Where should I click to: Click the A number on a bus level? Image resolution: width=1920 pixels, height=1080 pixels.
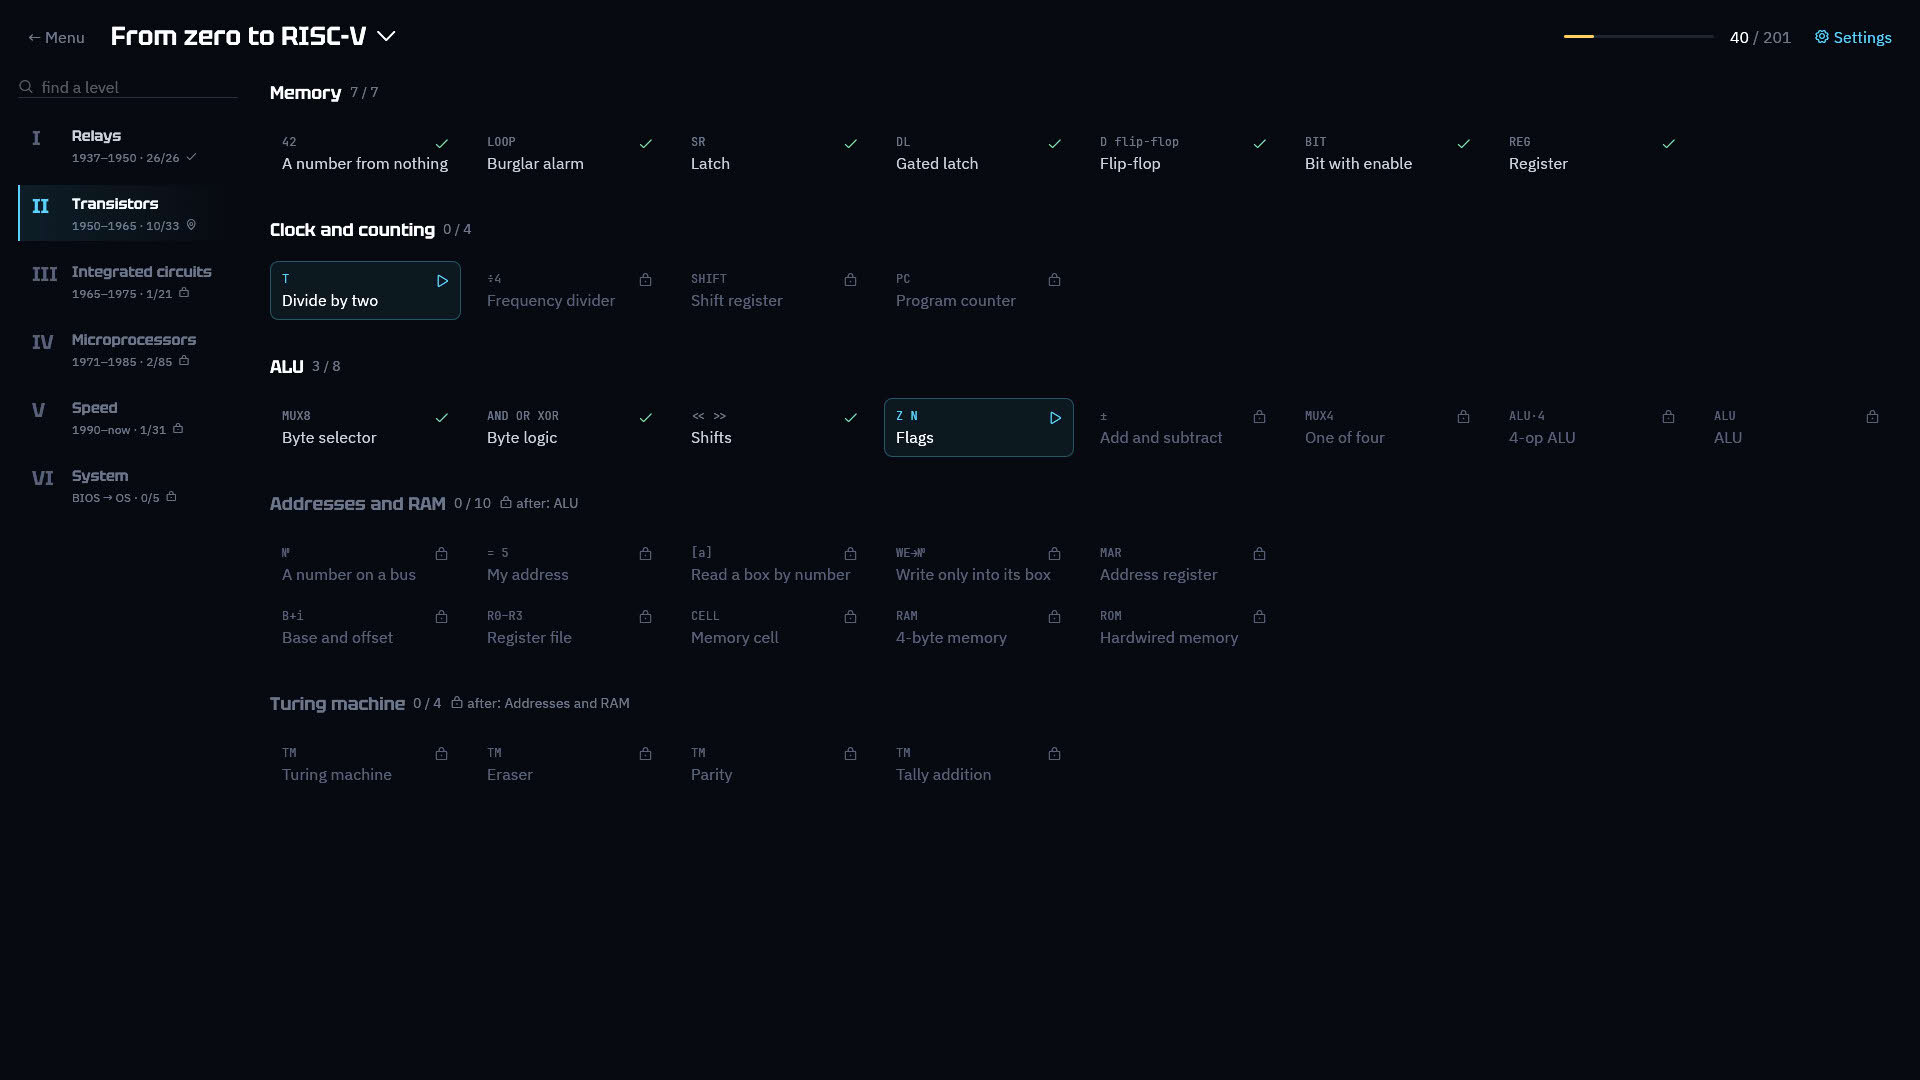(365, 565)
